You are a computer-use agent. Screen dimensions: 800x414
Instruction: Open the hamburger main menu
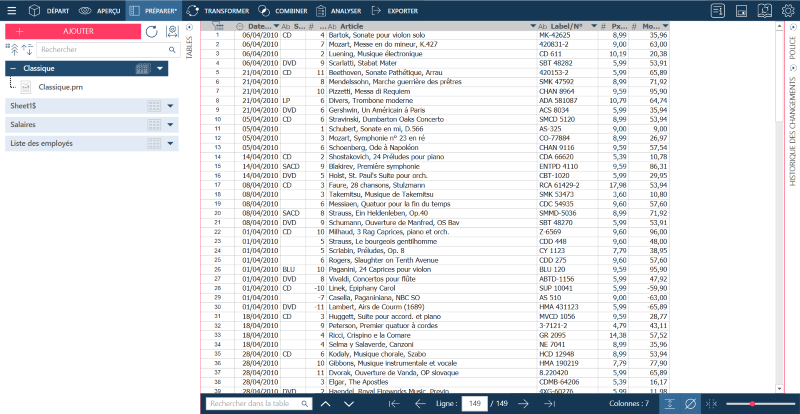pos(11,10)
